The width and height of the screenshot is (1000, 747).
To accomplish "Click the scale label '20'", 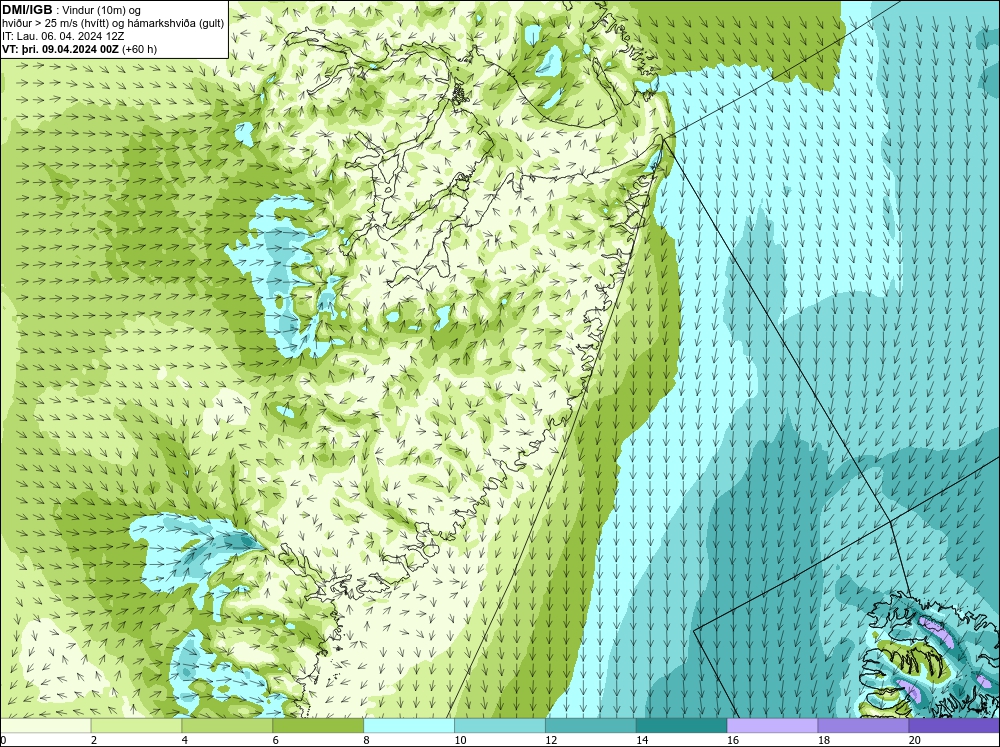I will [x=915, y=740].
